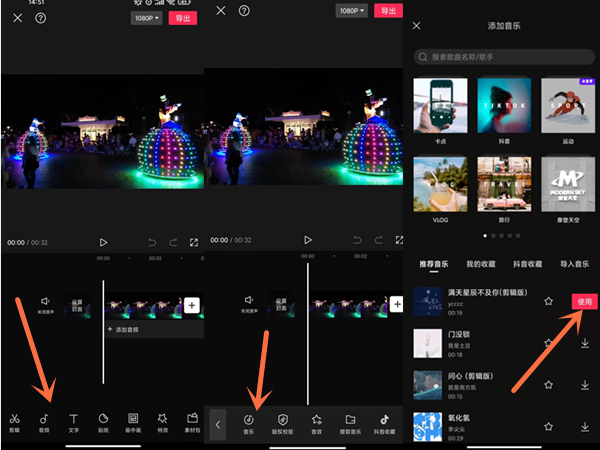
Task: Tap the 音乐 music icon
Action: pos(248,422)
